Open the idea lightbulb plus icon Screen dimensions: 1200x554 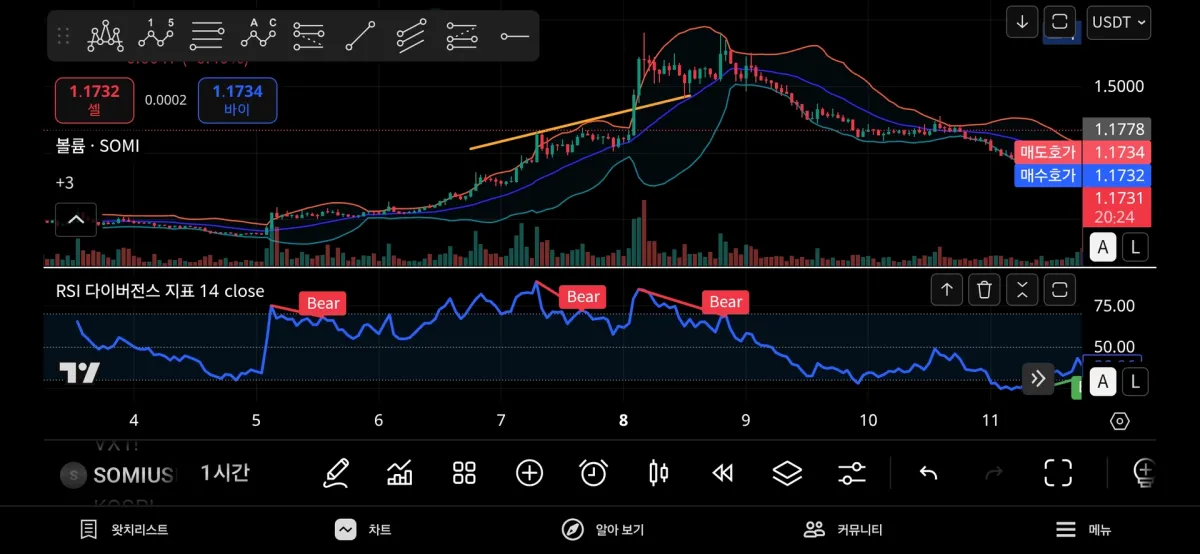click(1143, 473)
